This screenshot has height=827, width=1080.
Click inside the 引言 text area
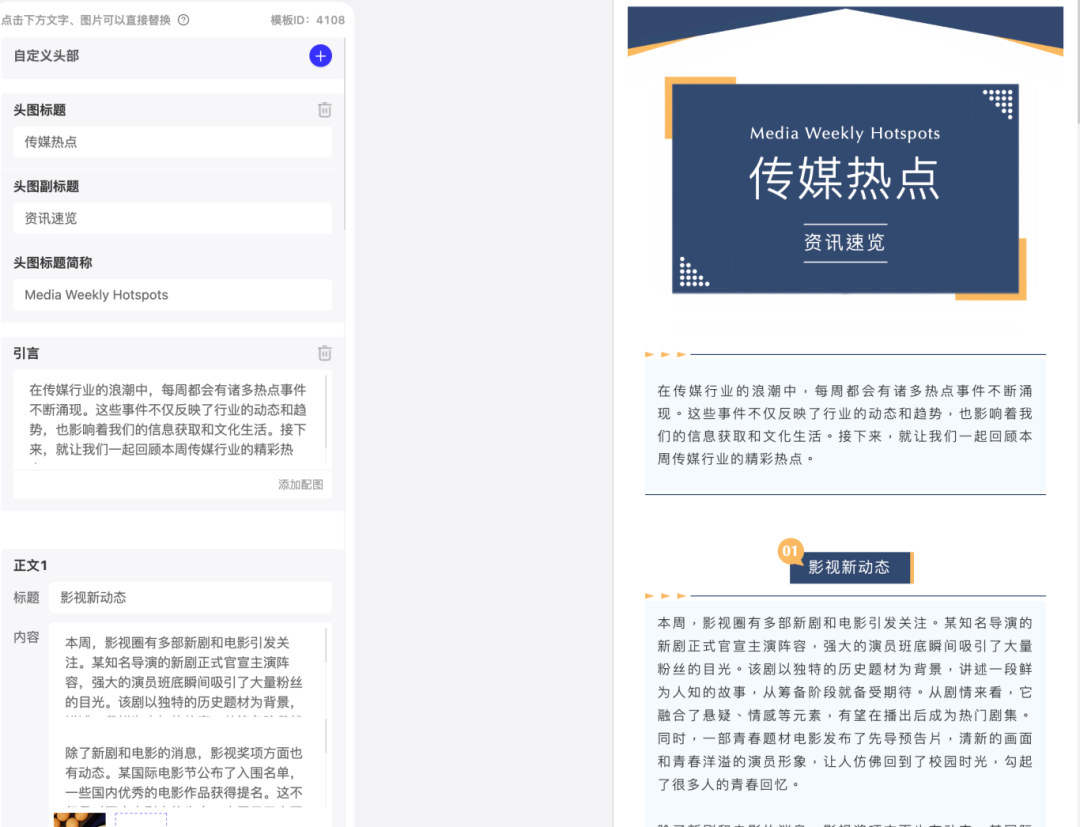pyautogui.click(x=171, y=420)
